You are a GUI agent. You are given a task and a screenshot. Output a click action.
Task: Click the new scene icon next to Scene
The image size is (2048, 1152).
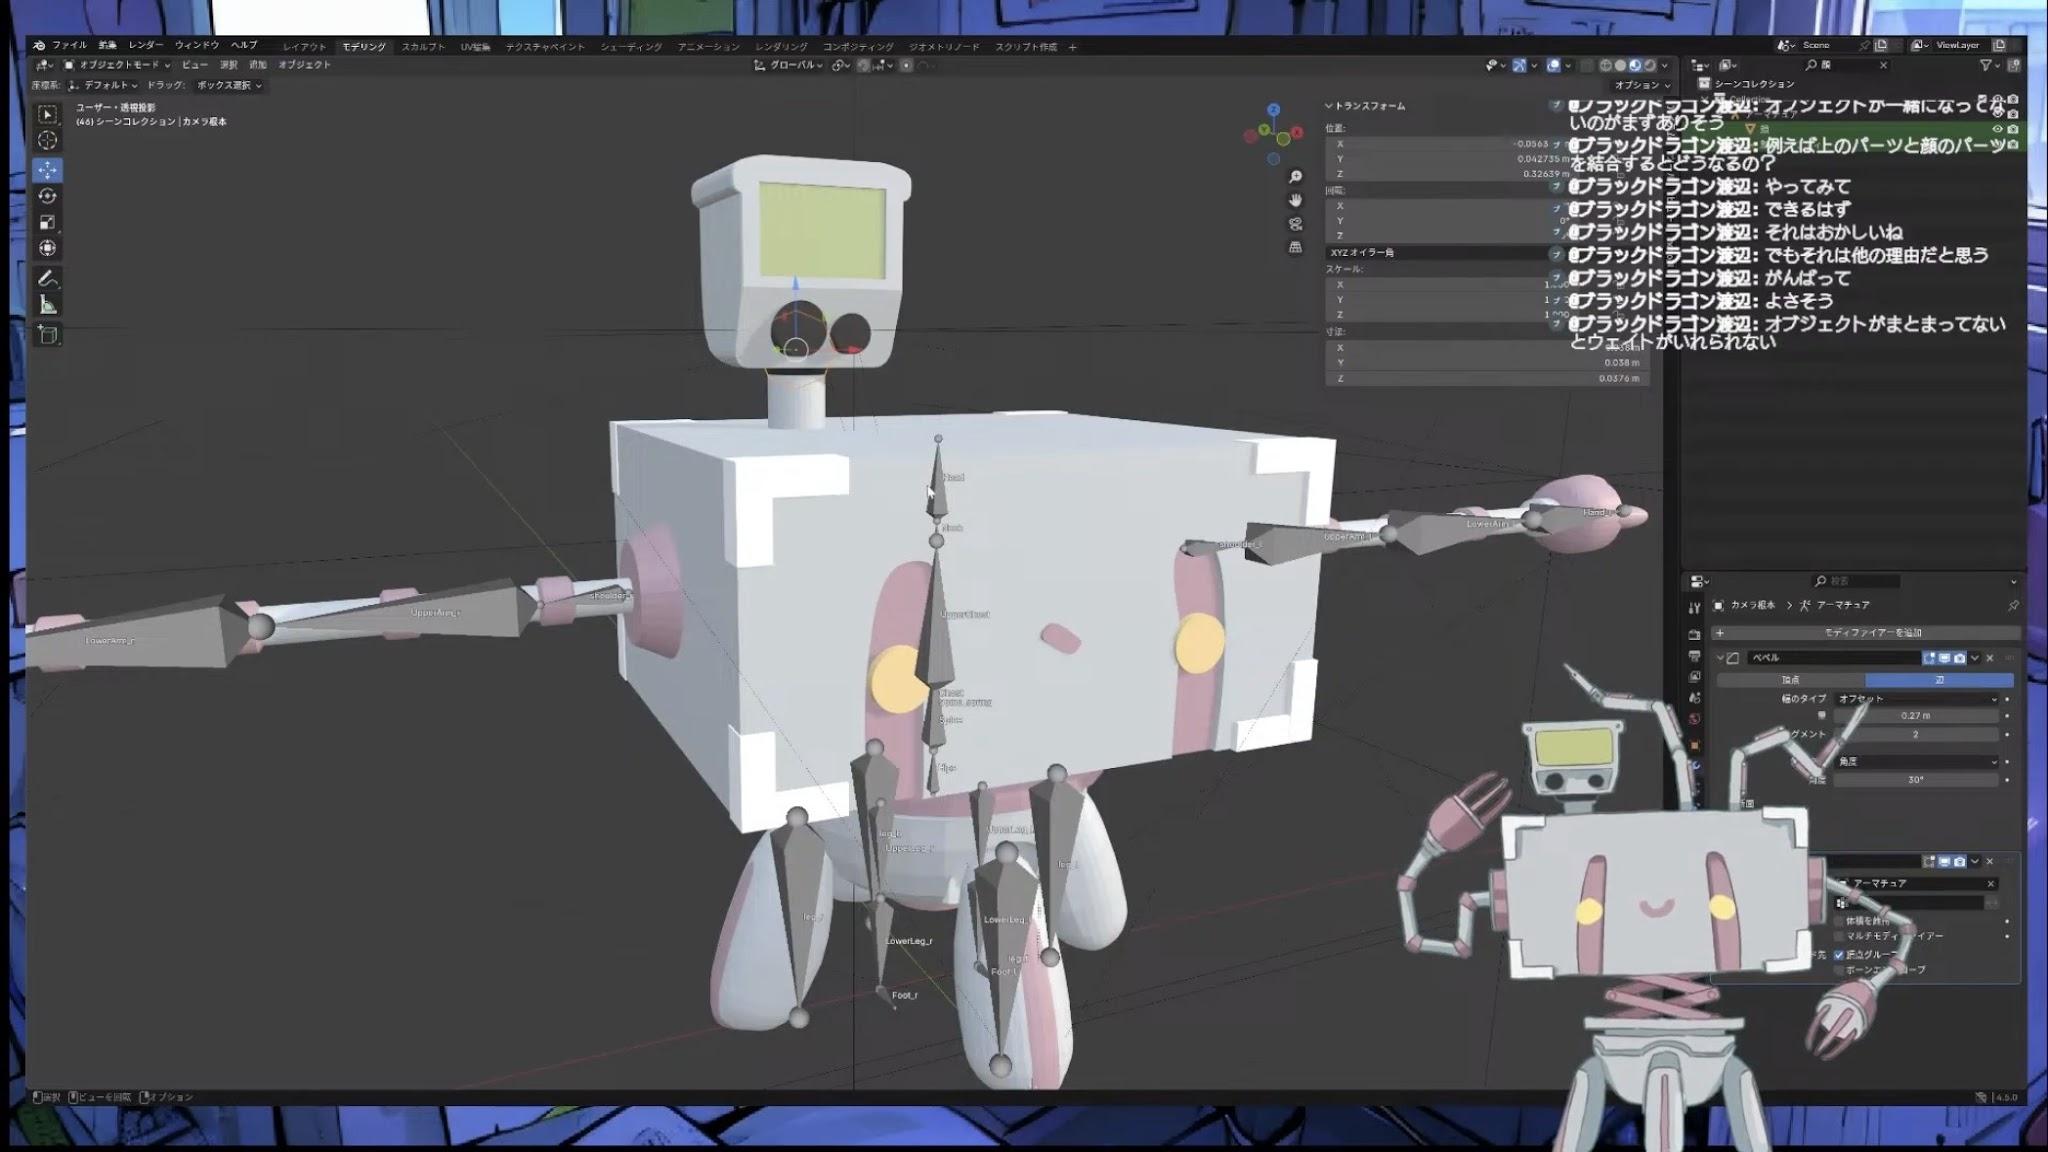pos(1881,45)
